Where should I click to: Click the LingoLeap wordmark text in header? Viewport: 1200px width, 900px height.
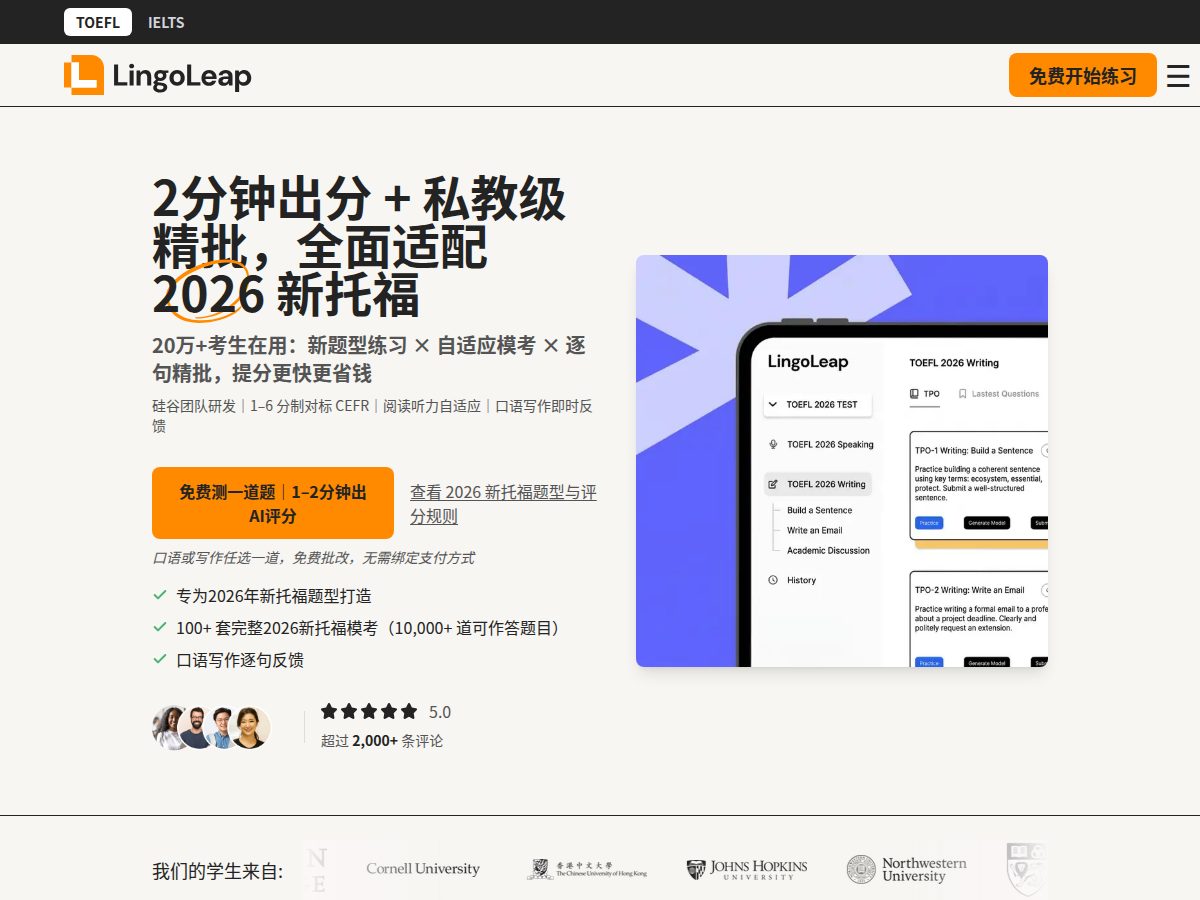182,76
